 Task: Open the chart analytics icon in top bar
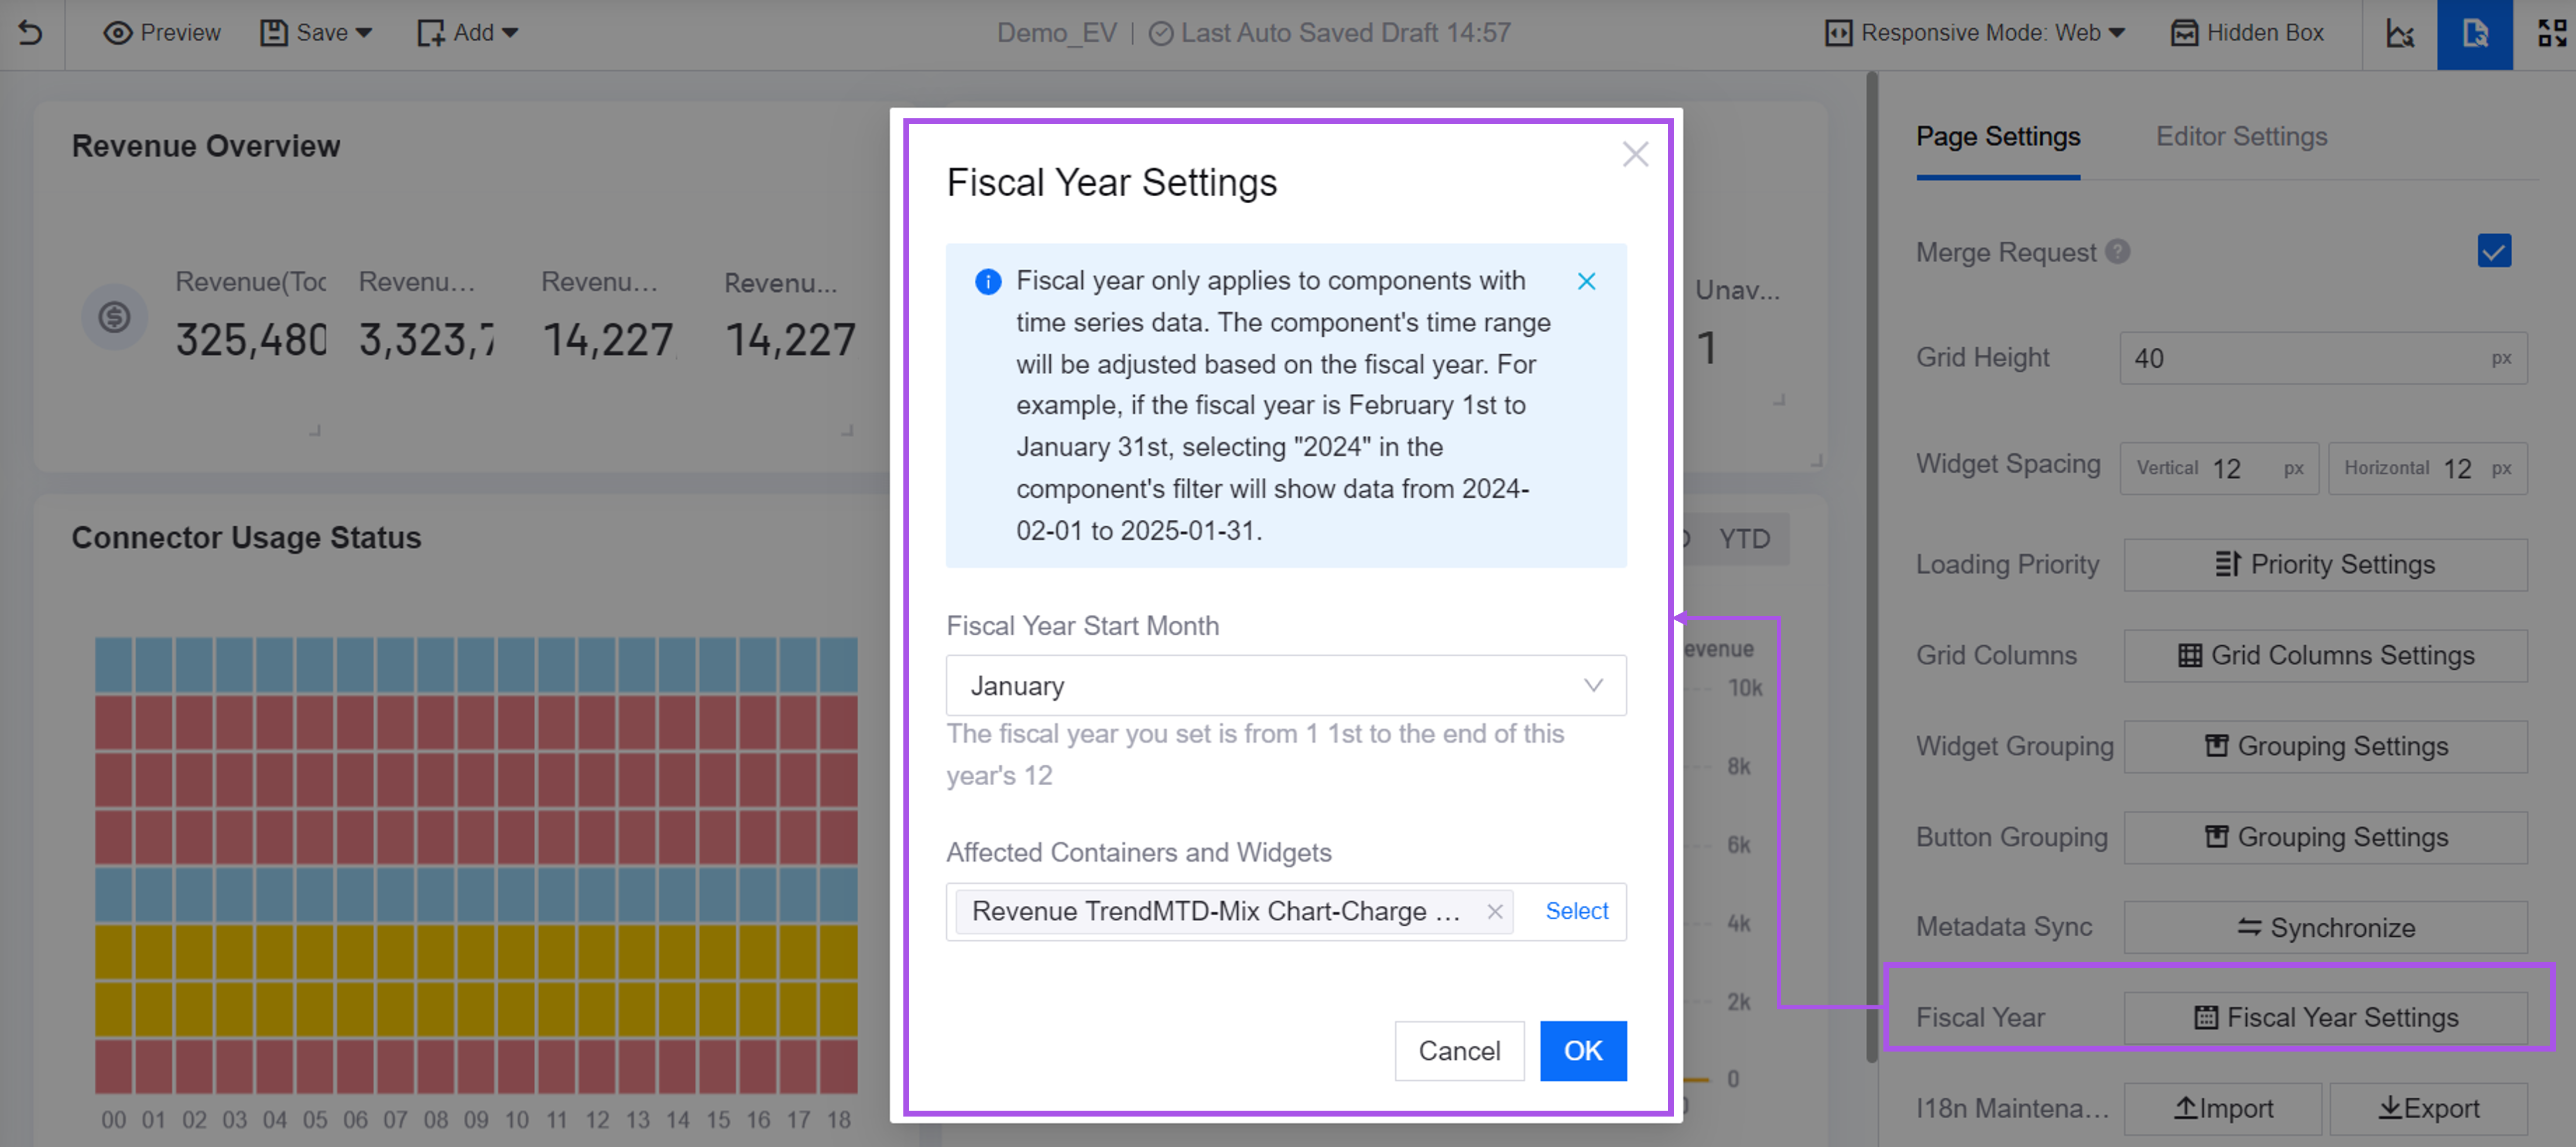2399,33
